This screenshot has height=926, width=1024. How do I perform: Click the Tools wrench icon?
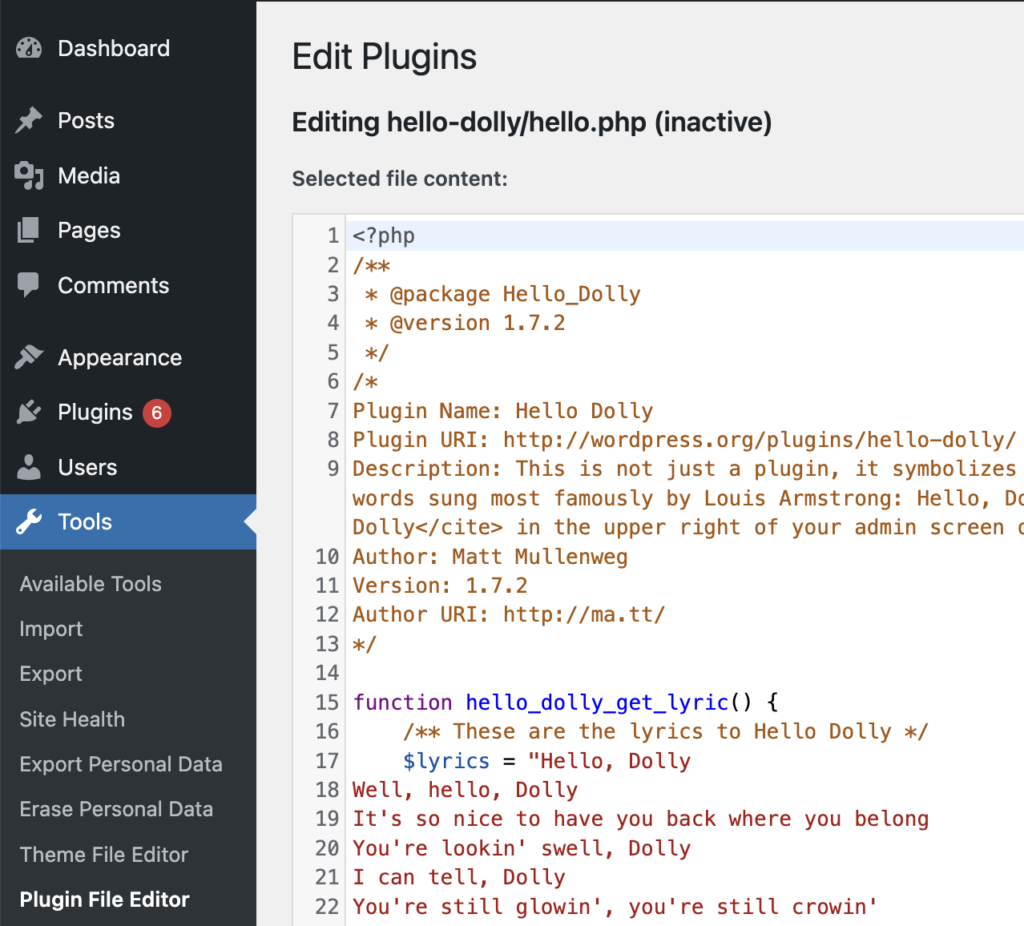point(29,522)
